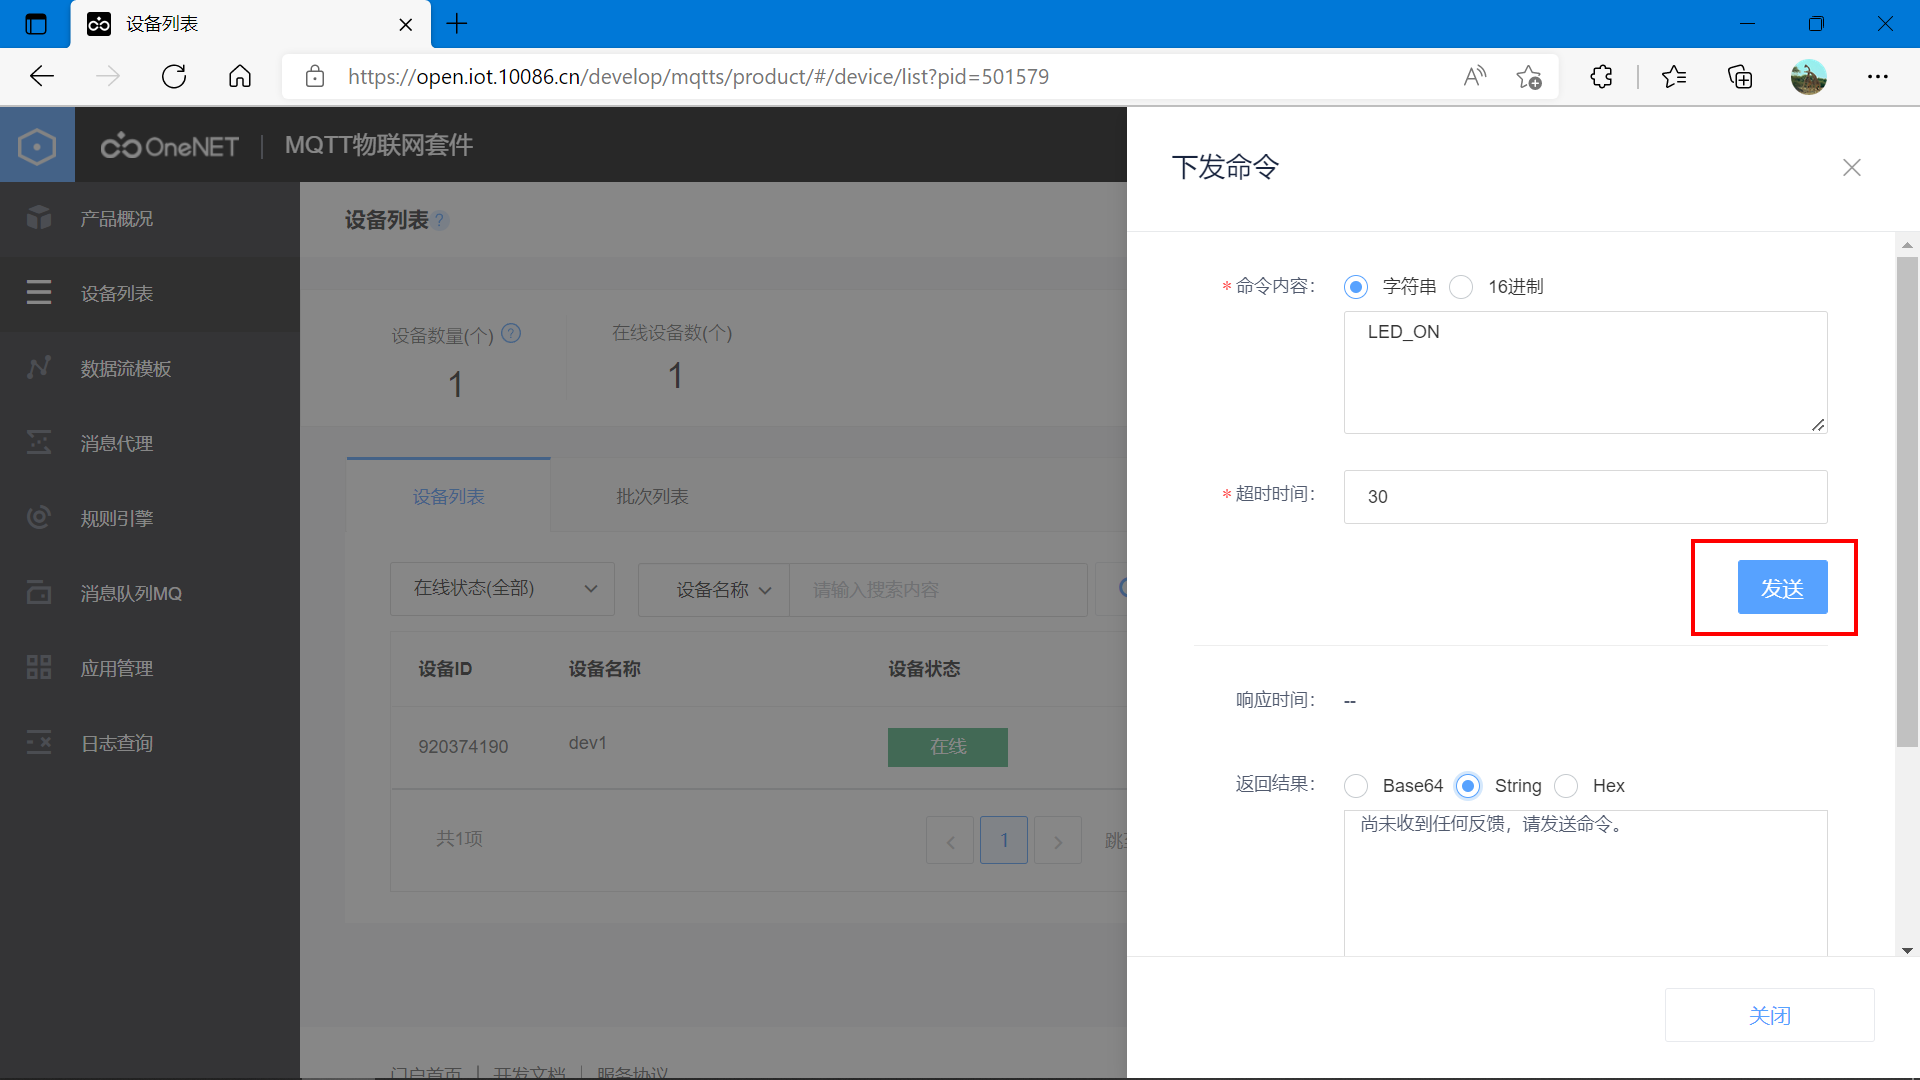Click the 设备状态 column header
Viewport: 1920px width, 1080px height.
(924, 669)
